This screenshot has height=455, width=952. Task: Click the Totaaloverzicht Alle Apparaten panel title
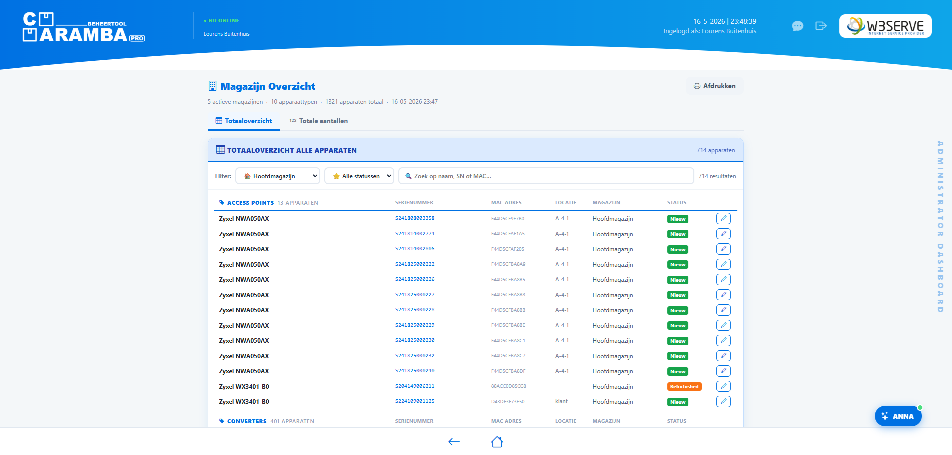click(x=292, y=150)
